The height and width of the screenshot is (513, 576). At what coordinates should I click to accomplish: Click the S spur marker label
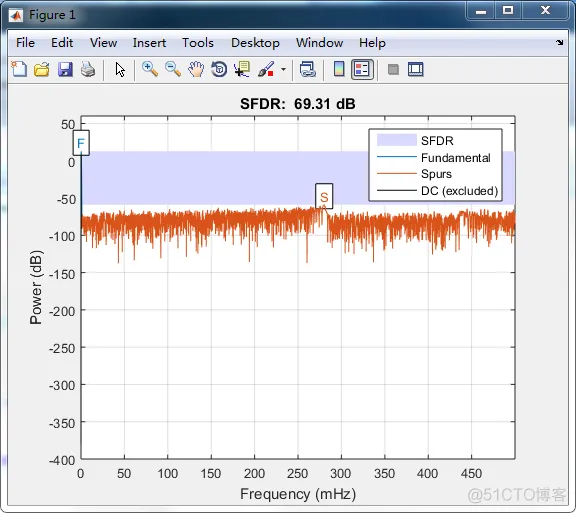tap(324, 197)
